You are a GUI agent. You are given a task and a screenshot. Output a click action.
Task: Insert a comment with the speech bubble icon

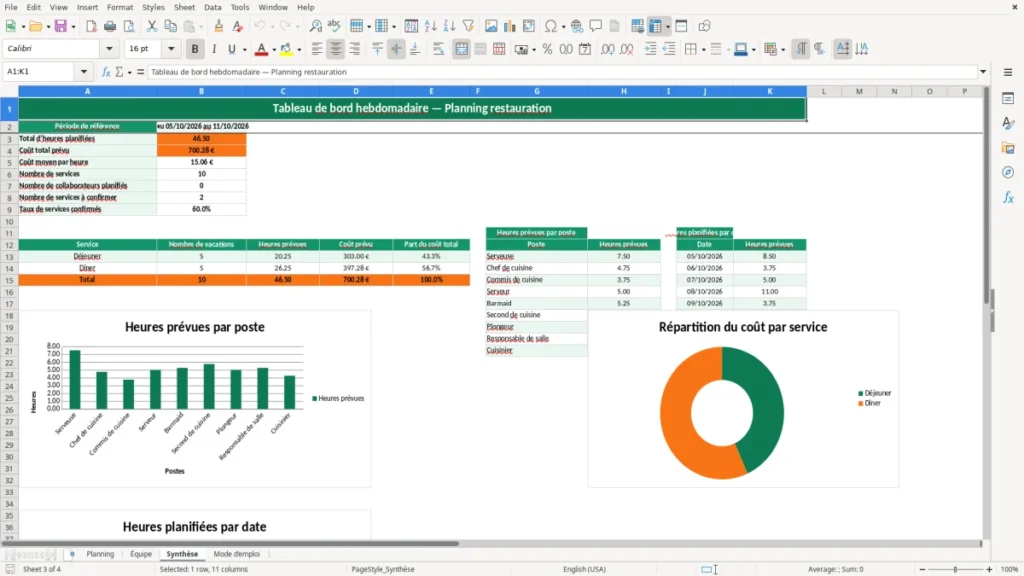point(596,26)
